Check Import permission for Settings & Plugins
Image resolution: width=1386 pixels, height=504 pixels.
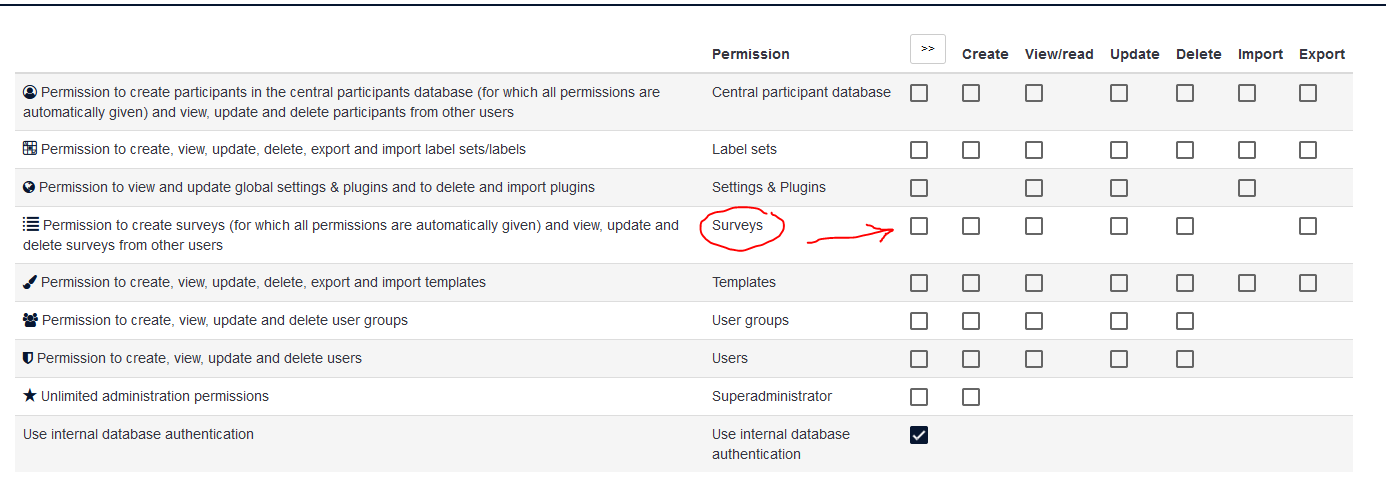pos(1247,188)
